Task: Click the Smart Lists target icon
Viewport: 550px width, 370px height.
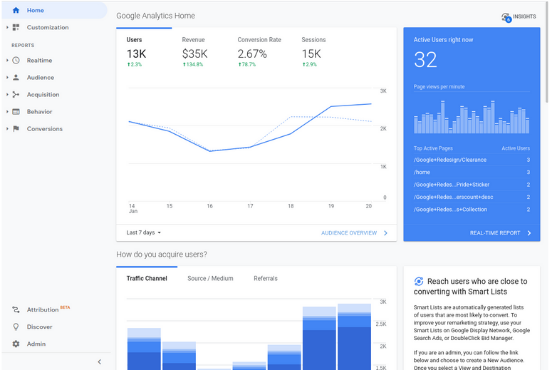Action: [418, 281]
